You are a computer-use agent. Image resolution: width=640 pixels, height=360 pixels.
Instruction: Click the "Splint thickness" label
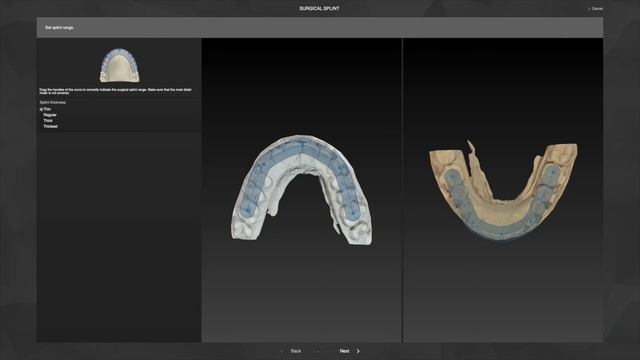point(53,102)
